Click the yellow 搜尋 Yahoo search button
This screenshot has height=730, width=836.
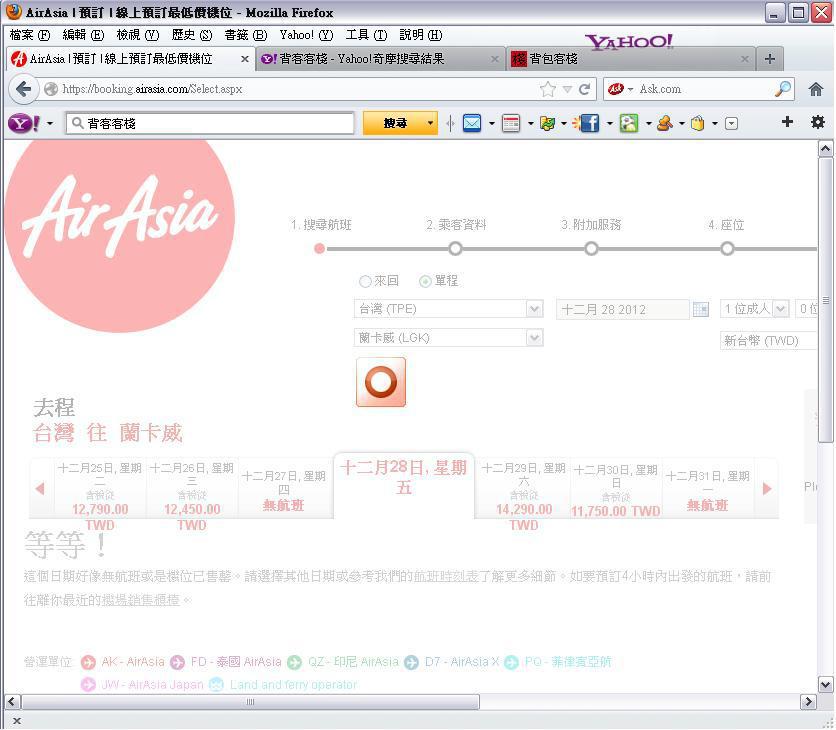pos(399,123)
